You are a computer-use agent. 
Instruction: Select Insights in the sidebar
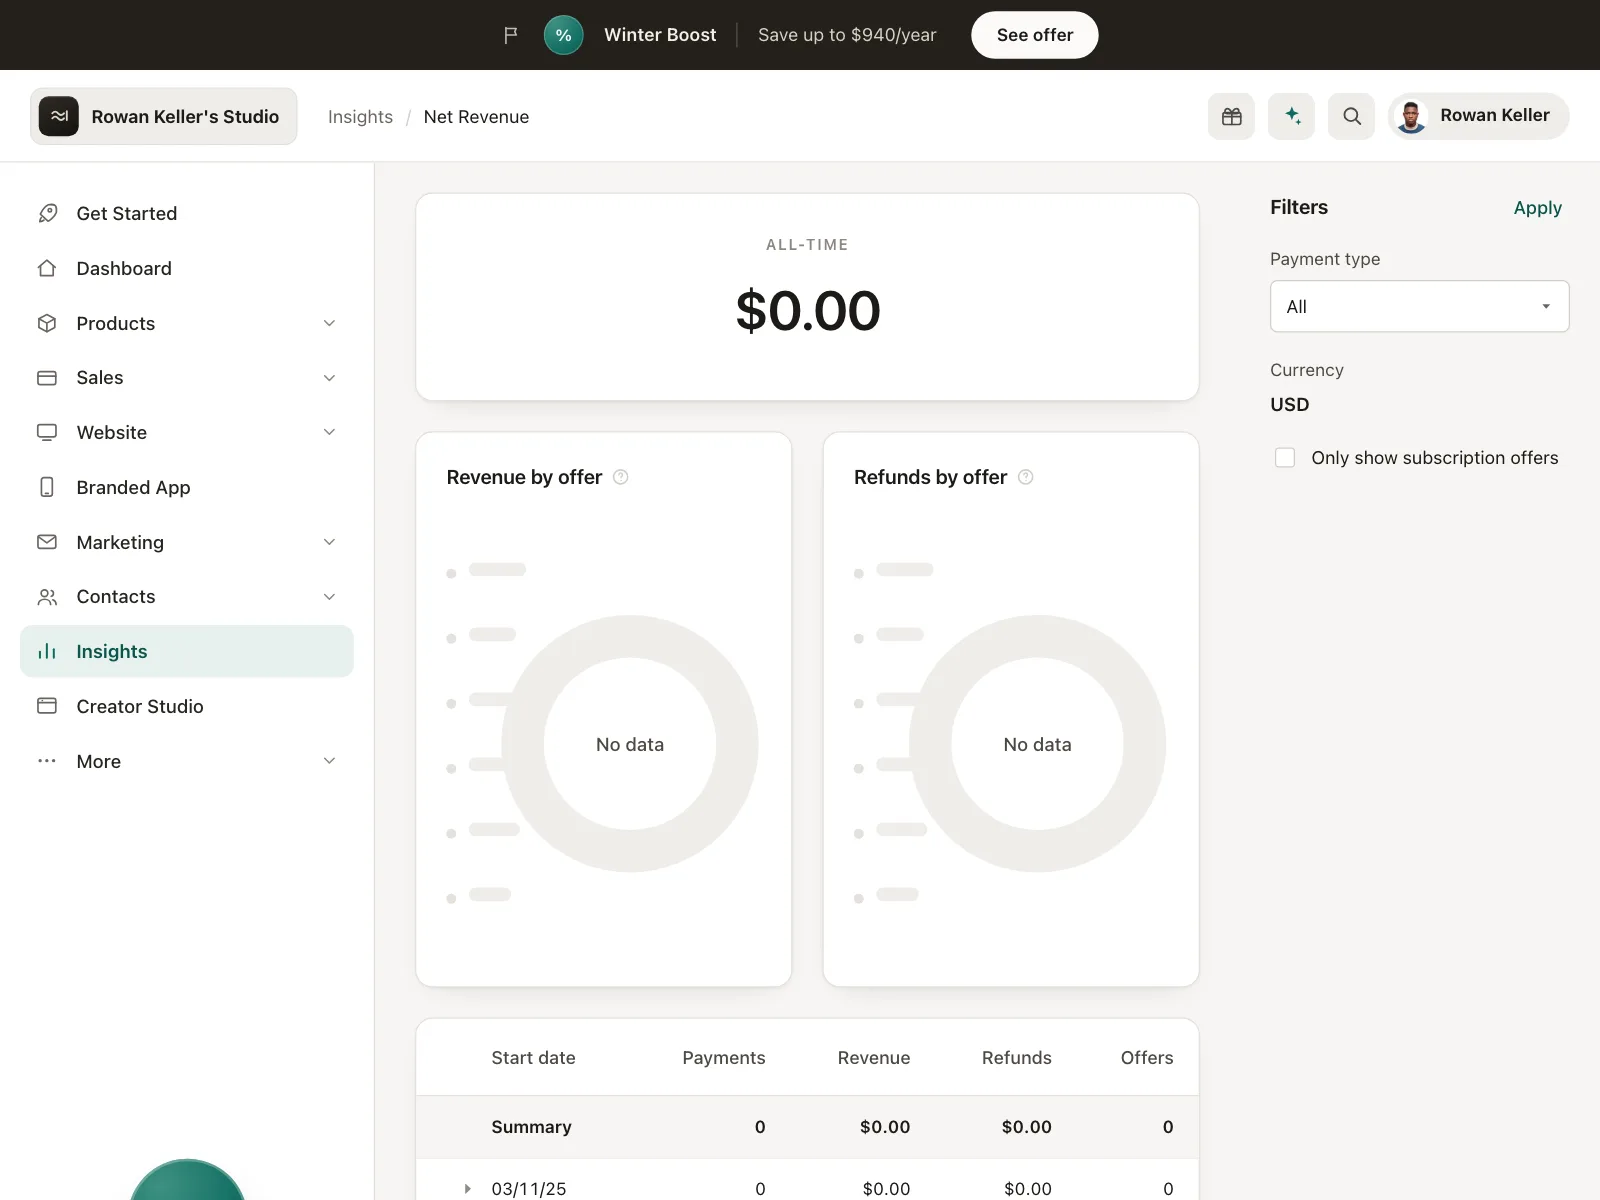[187, 651]
